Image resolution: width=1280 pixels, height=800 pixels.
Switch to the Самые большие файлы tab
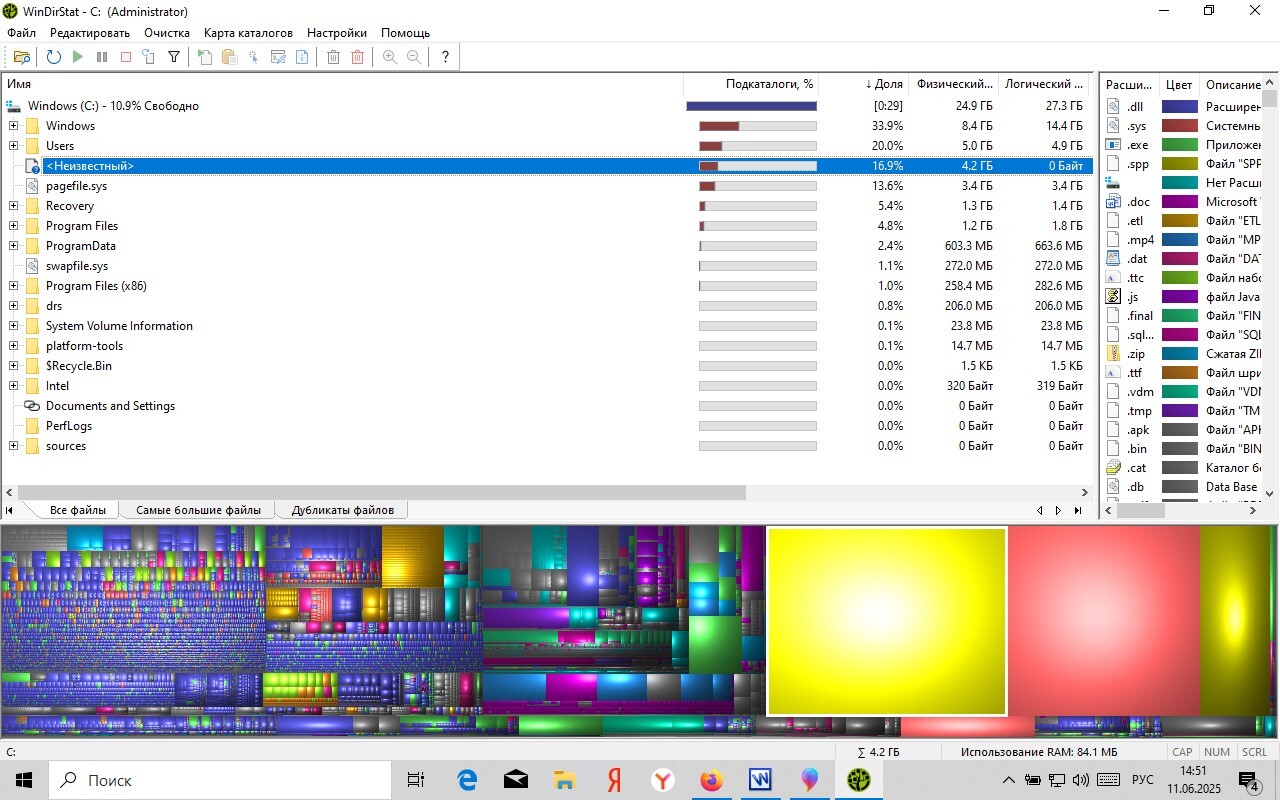point(198,510)
